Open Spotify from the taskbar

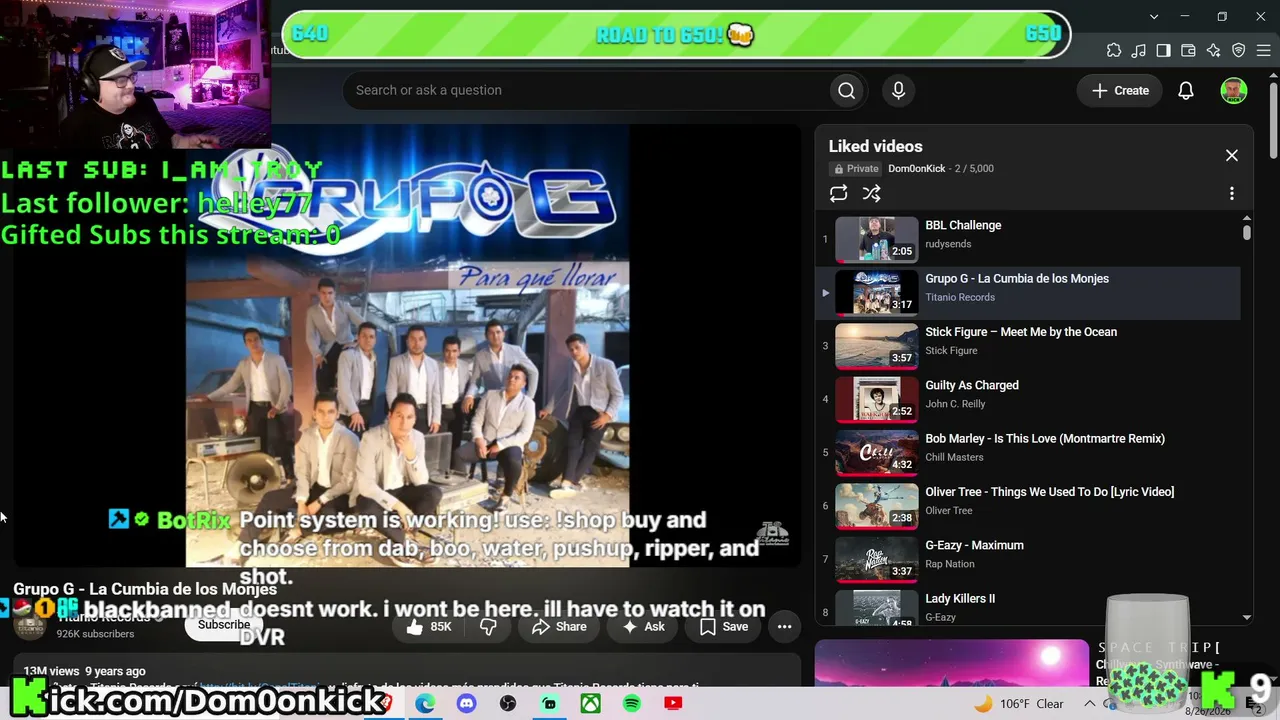coord(632,704)
